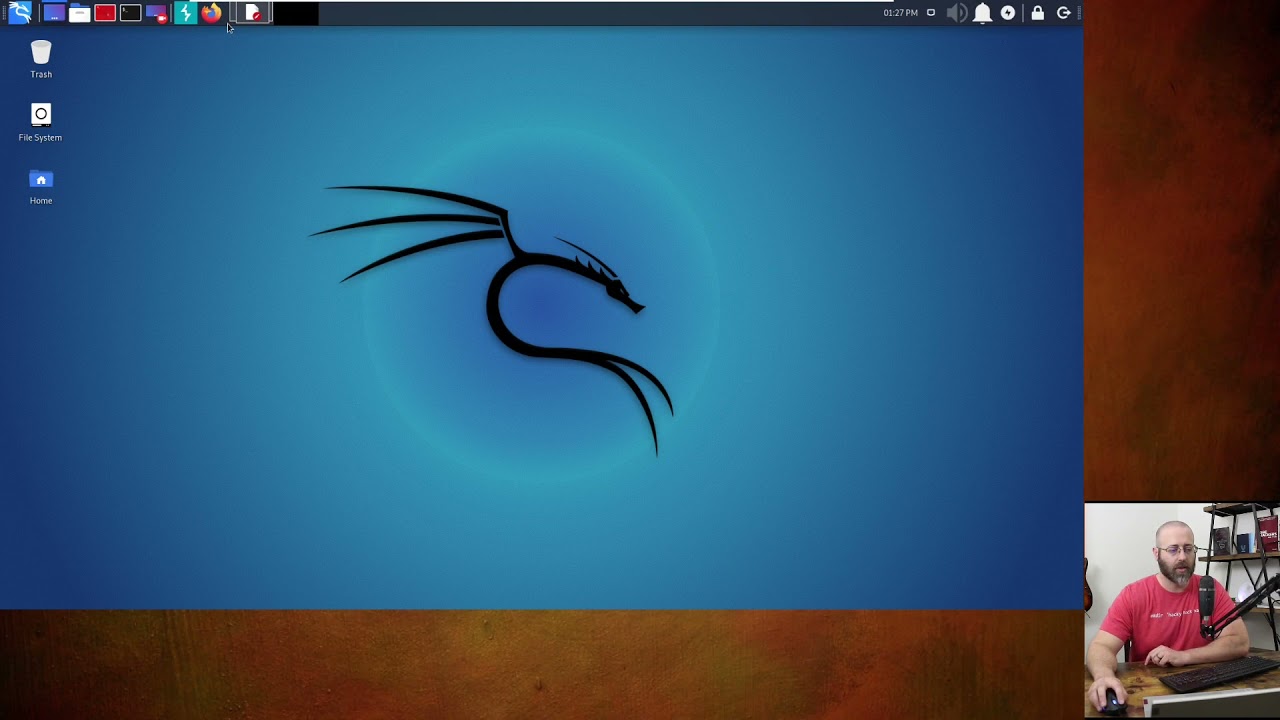The height and width of the screenshot is (720, 1280).
Task: Open the notifications bell
Action: click(983, 13)
